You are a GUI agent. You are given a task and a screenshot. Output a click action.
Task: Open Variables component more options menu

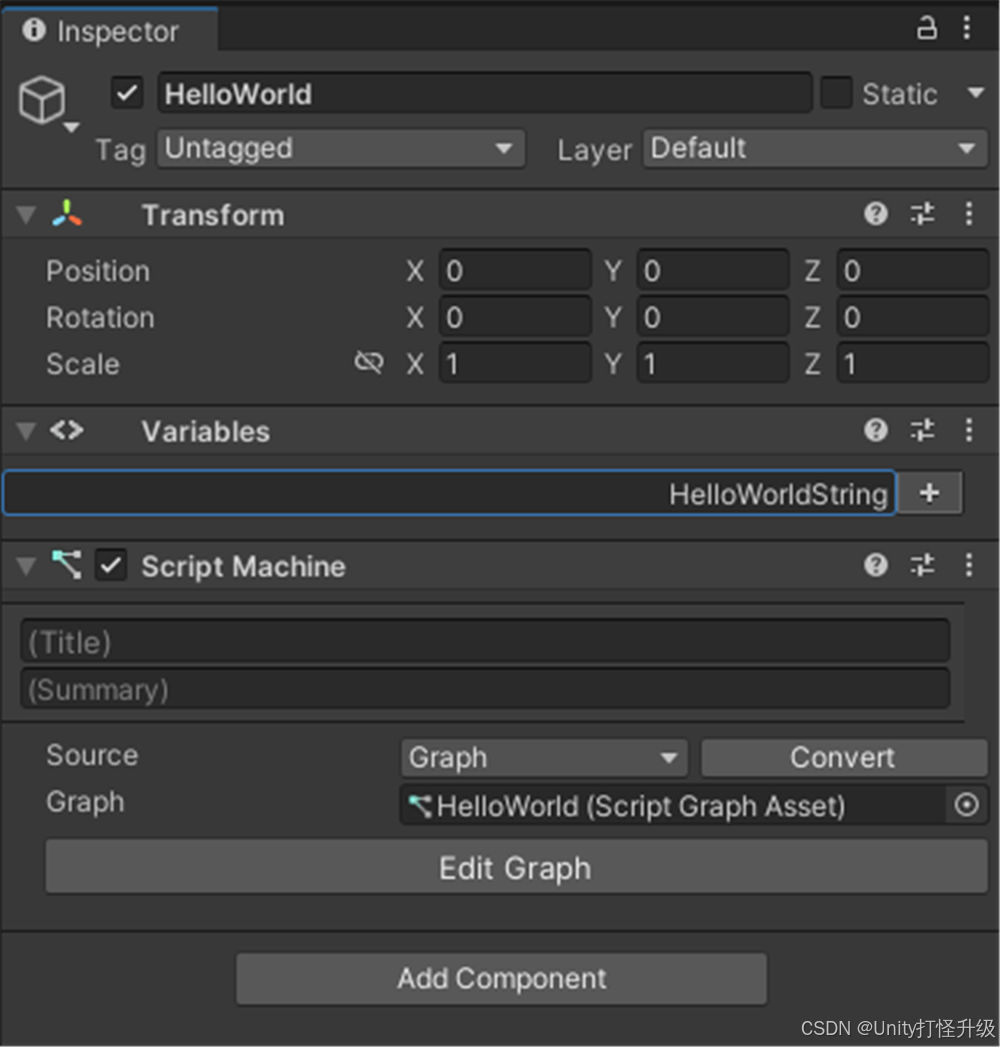(x=969, y=430)
